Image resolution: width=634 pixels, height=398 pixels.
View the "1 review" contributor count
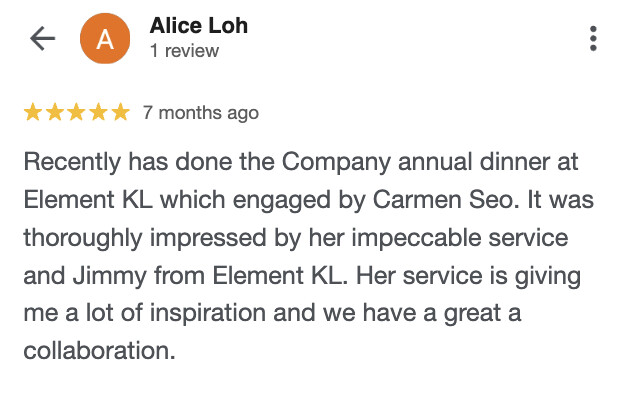184,51
